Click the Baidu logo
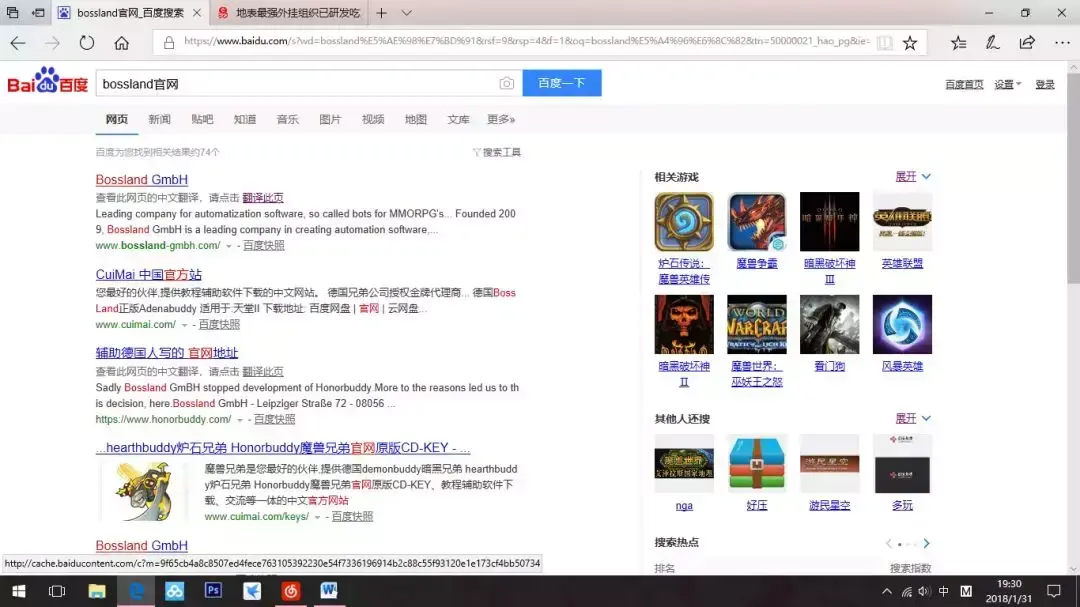Screen dimensions: 1080x607 [x=48, y=81]
